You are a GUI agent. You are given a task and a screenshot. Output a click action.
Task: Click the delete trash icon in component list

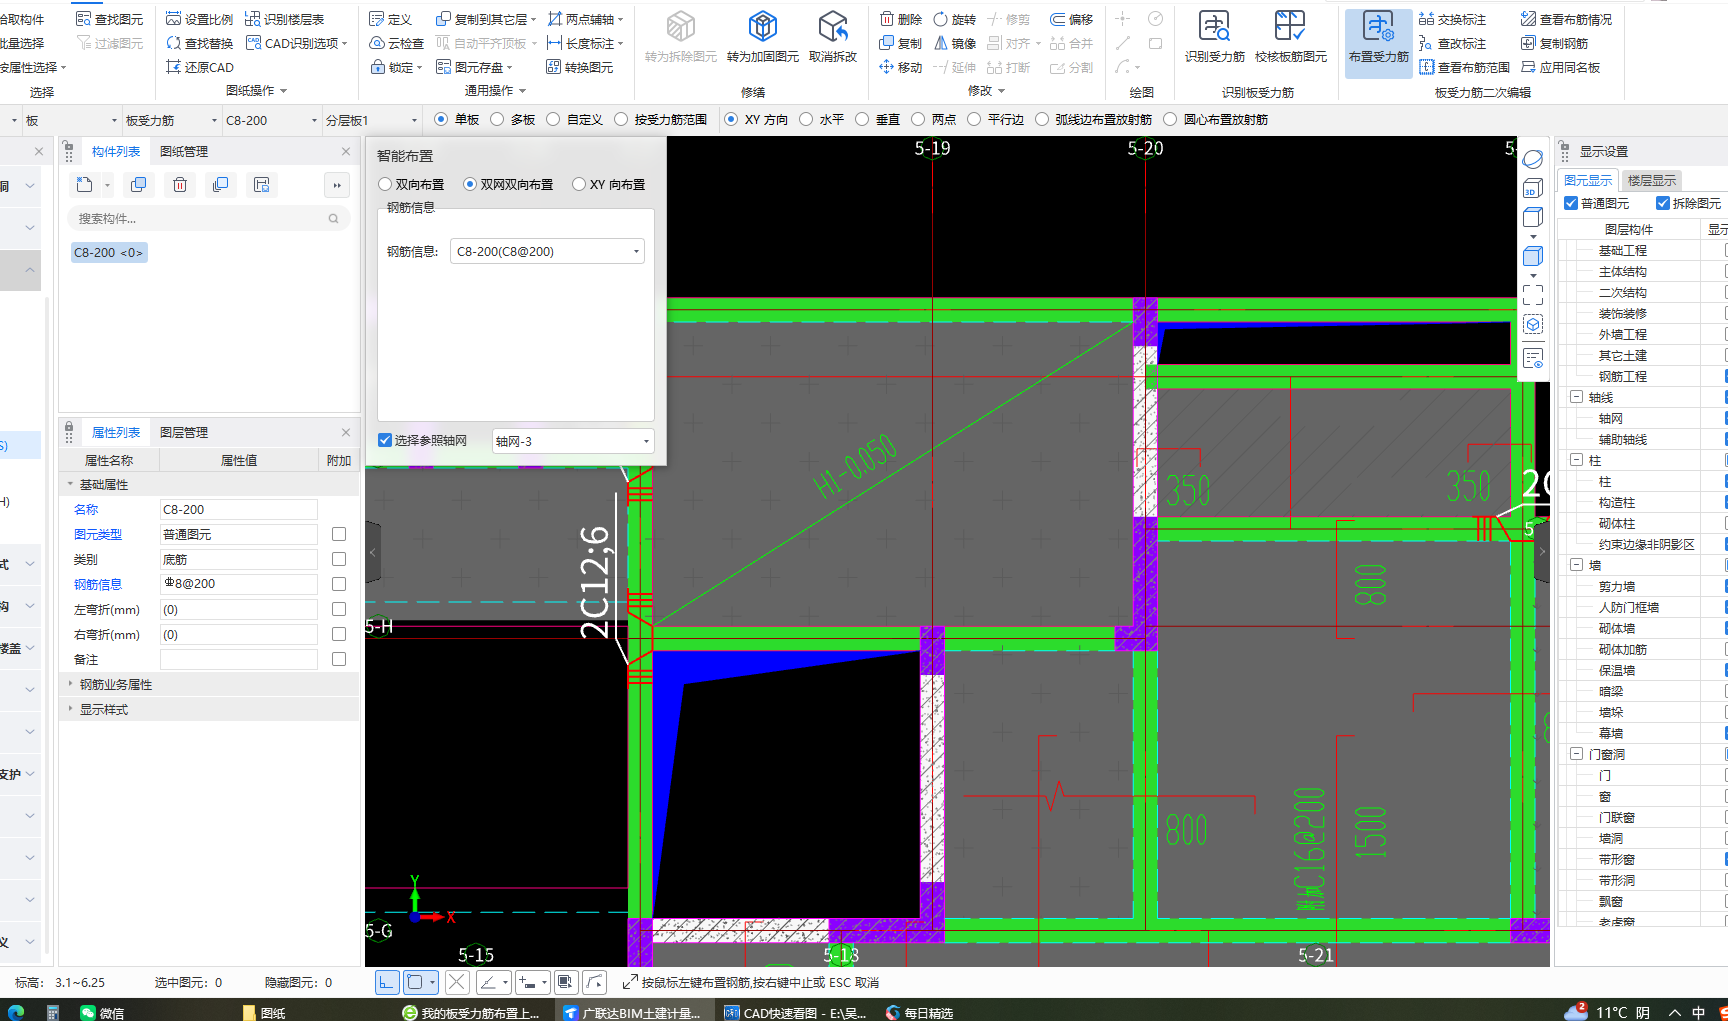click(180, 185)
